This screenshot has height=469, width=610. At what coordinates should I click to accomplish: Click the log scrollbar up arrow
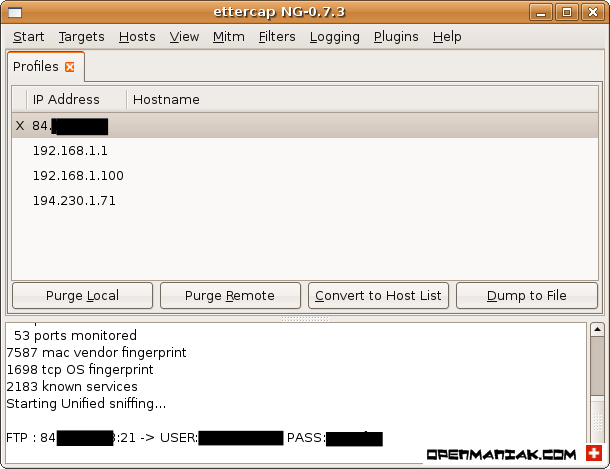pyautogui.click(x=597, y=330)
